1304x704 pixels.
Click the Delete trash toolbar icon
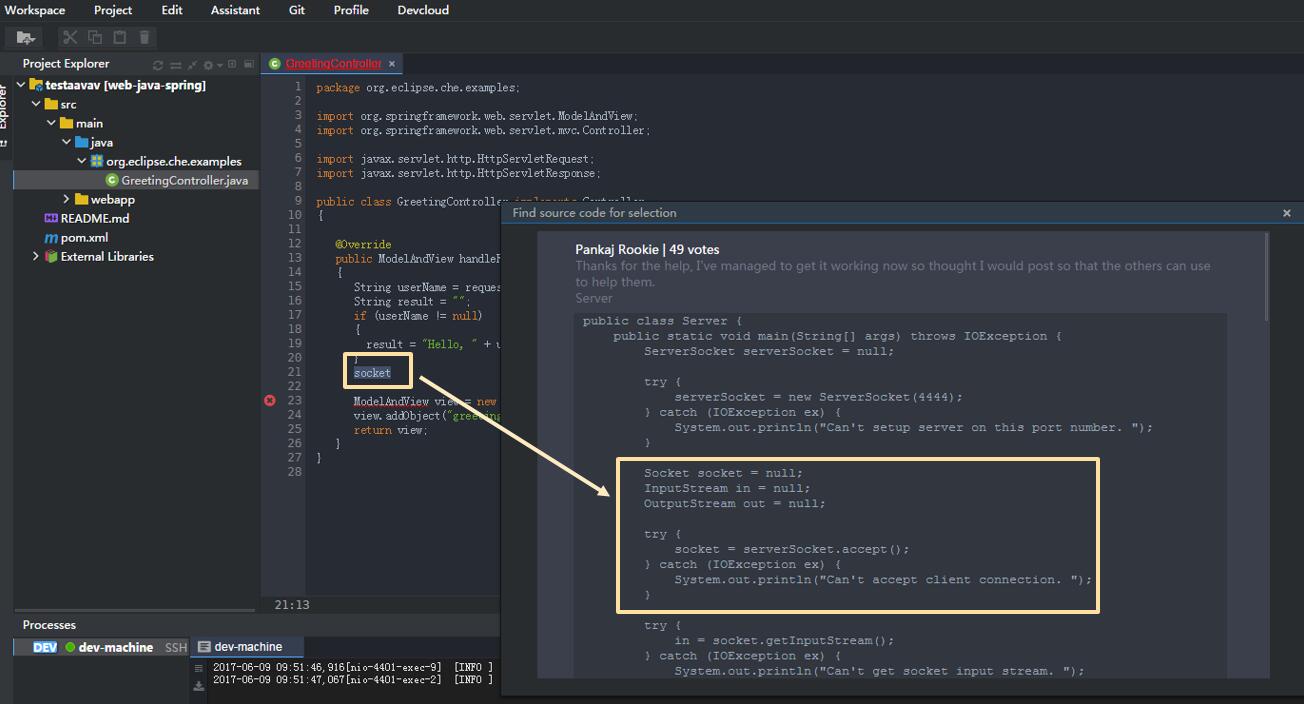pyautogui.click(x=145, y=37)
